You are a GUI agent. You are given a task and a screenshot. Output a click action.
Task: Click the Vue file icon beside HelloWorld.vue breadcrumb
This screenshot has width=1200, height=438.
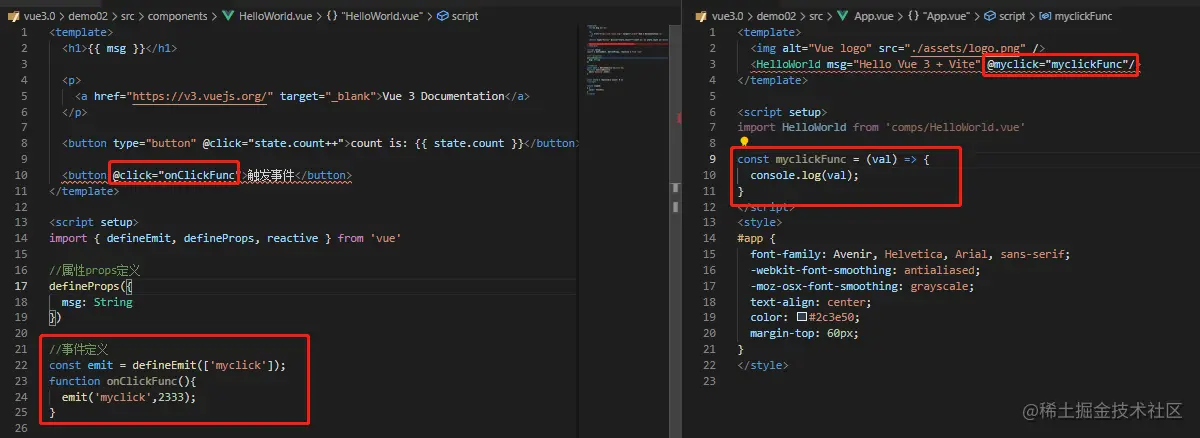click(x=228, y=16)
